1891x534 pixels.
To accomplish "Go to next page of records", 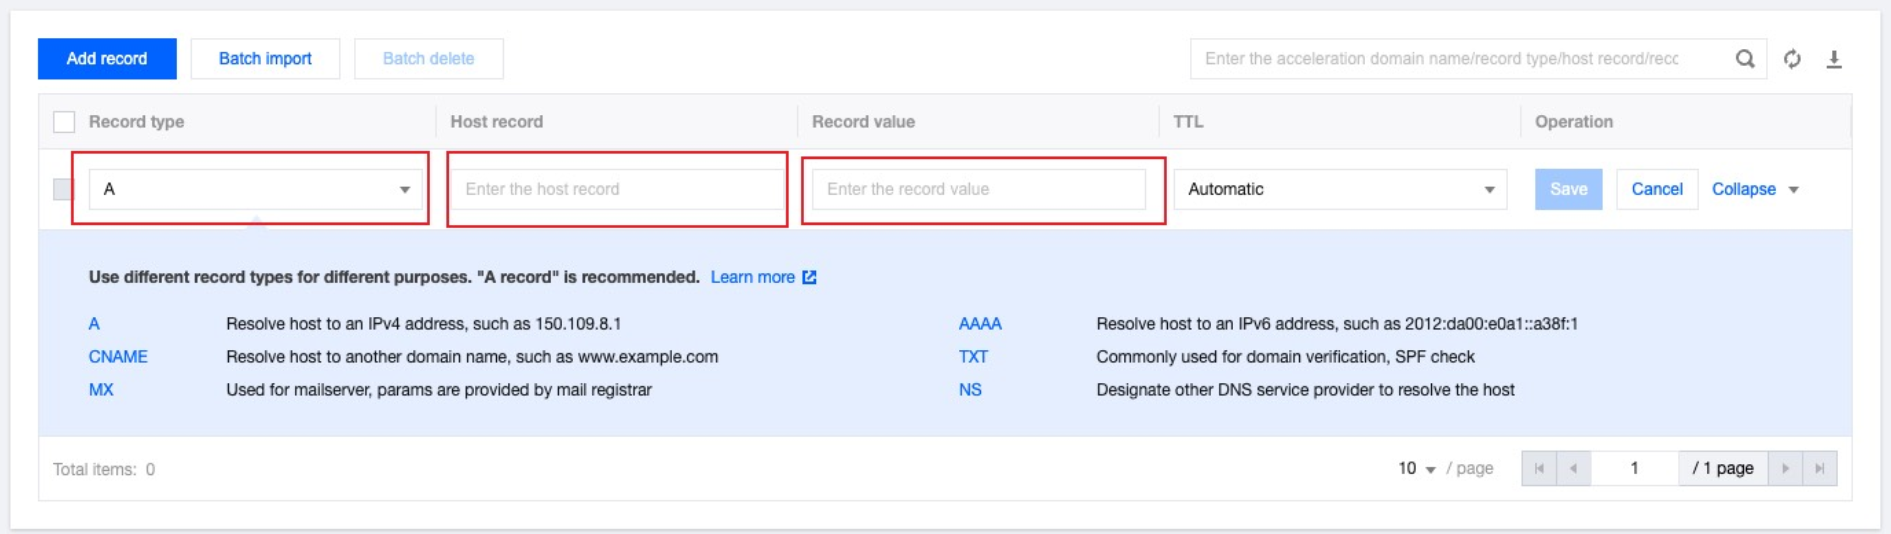I will (1785, 468).
